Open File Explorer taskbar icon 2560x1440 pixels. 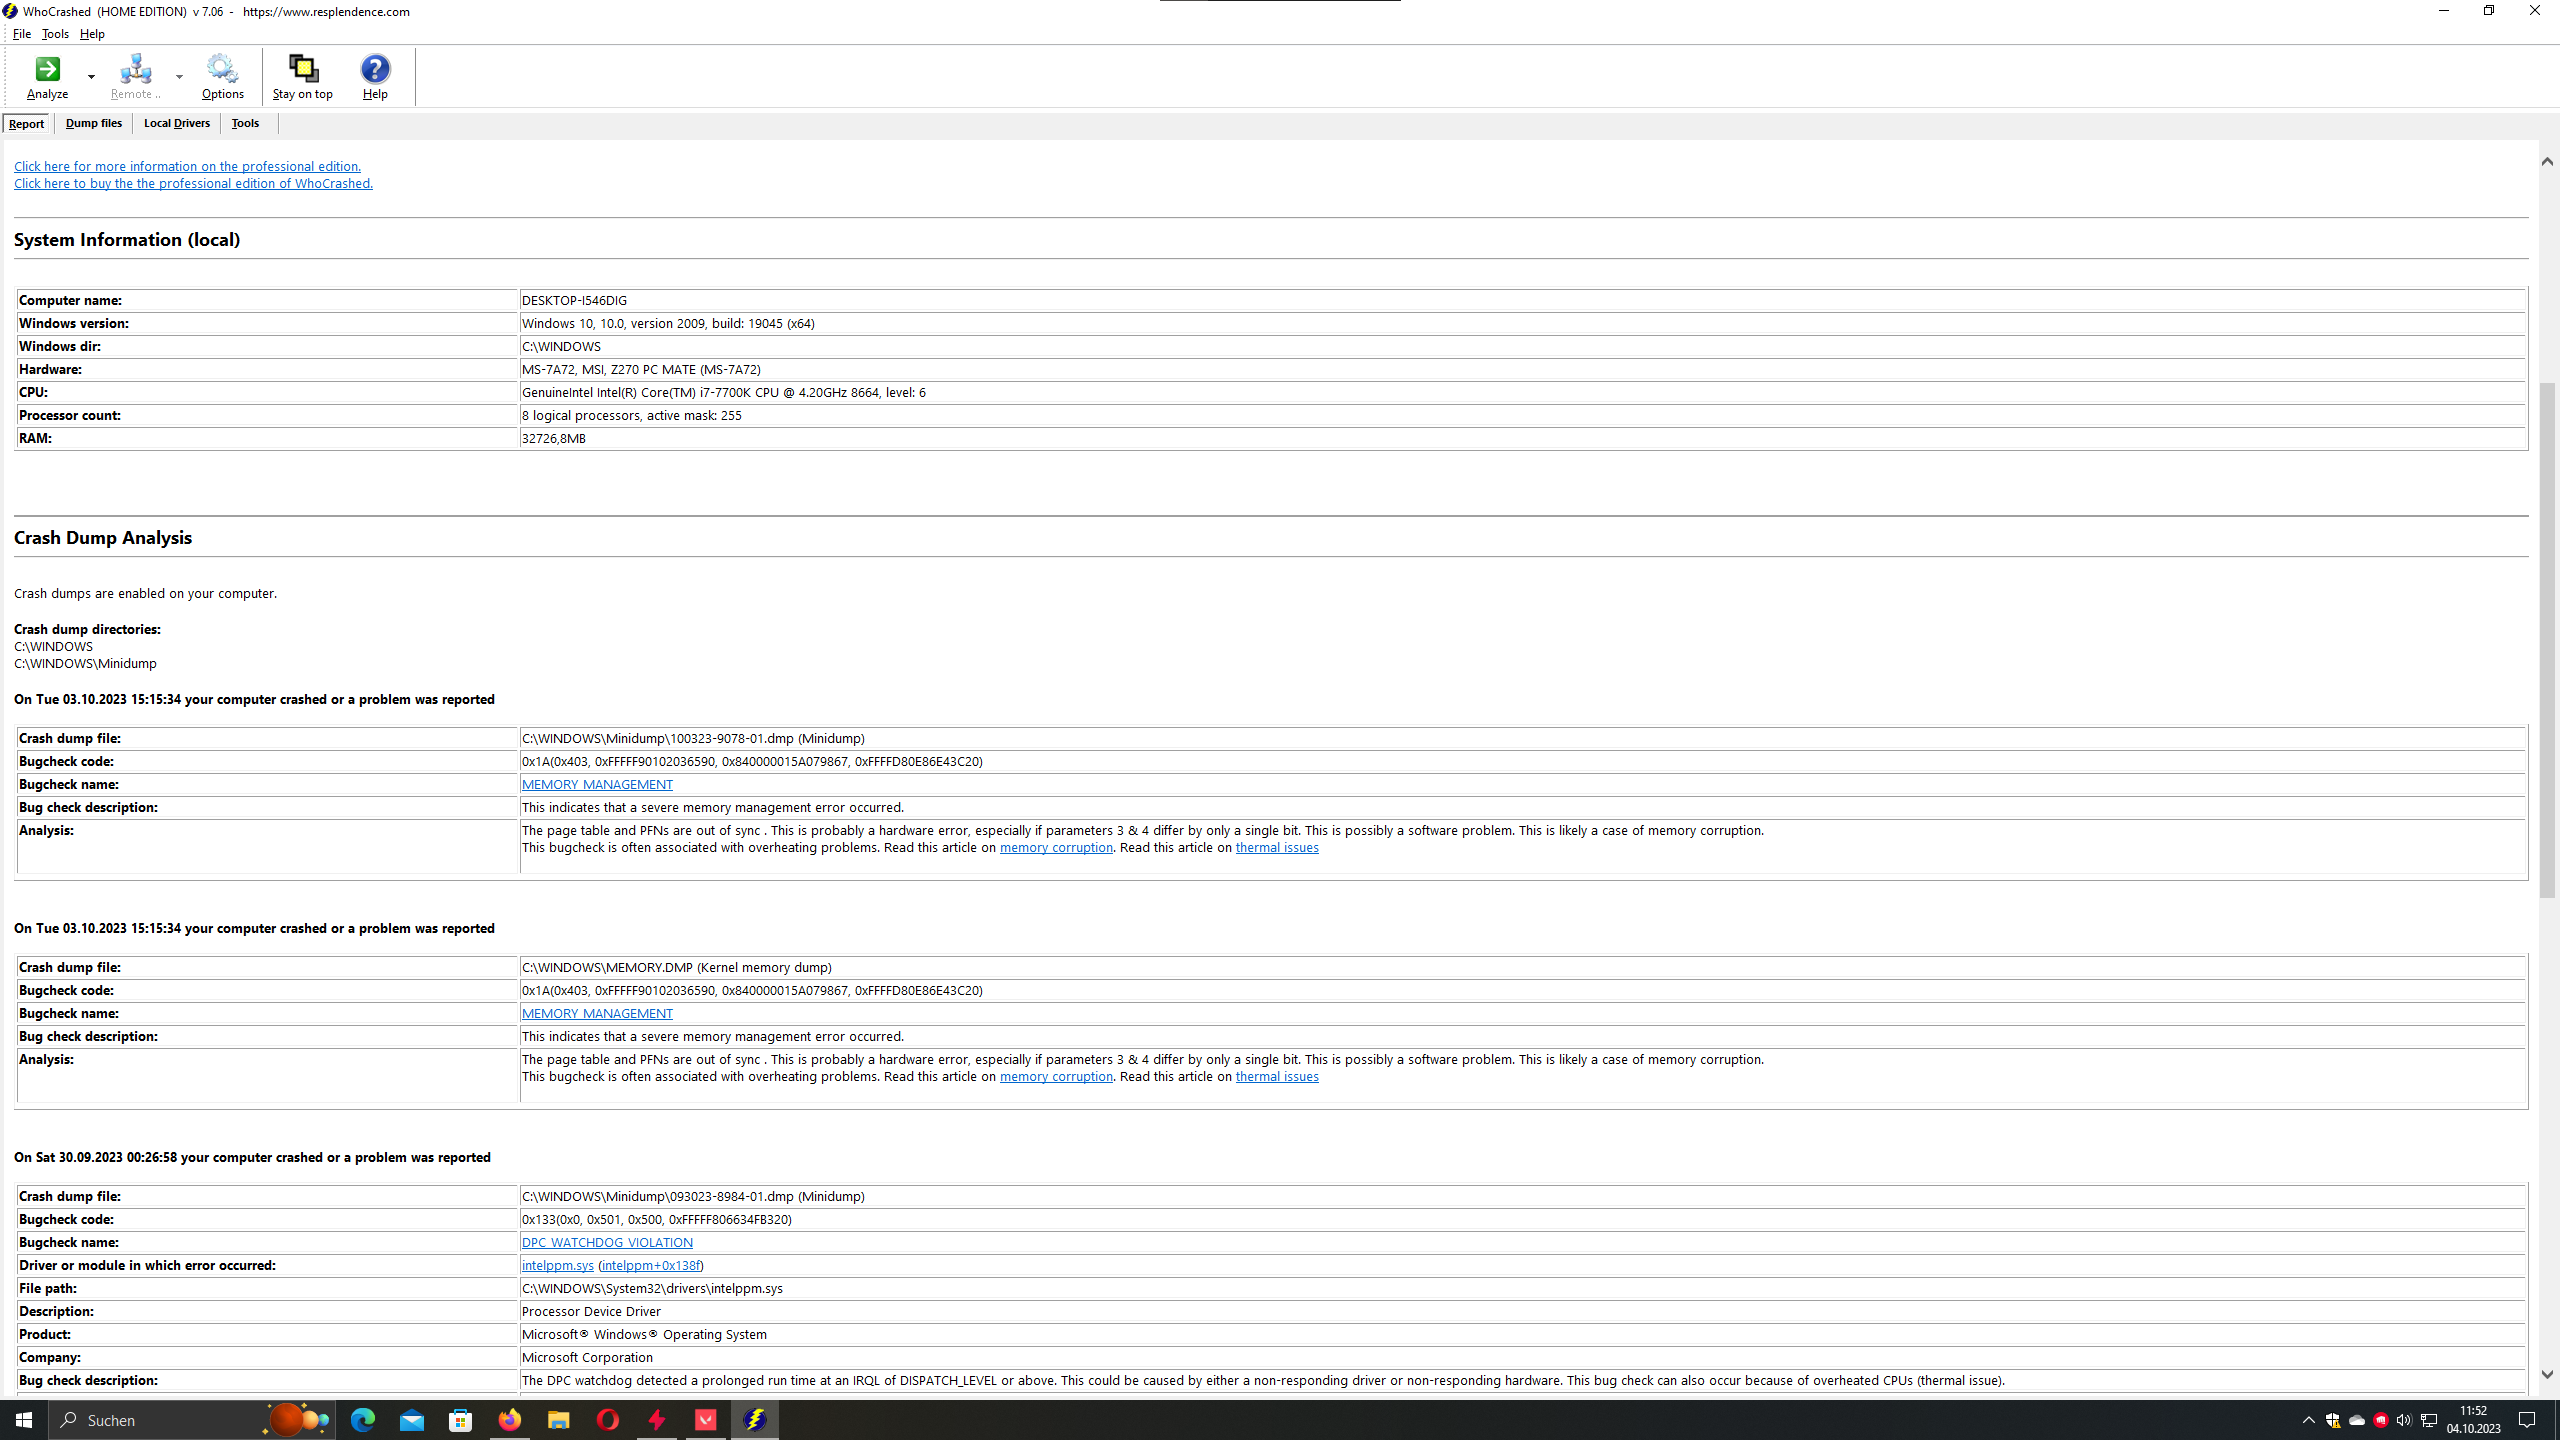pyautogui.click(x=558, y=1420)
